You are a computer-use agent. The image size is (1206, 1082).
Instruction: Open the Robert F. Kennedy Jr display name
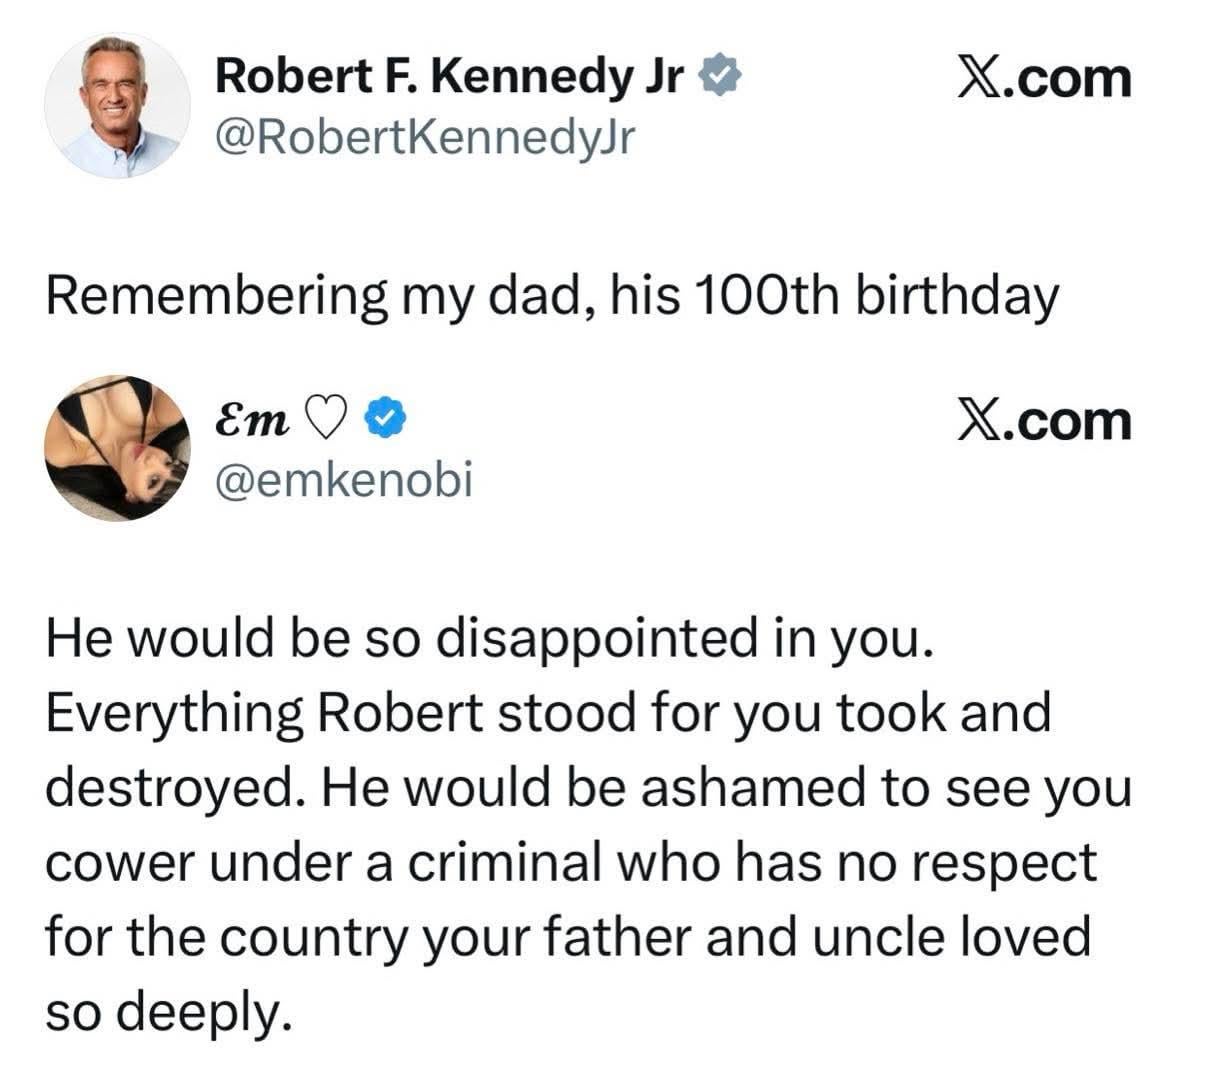[x=450, y=76]
